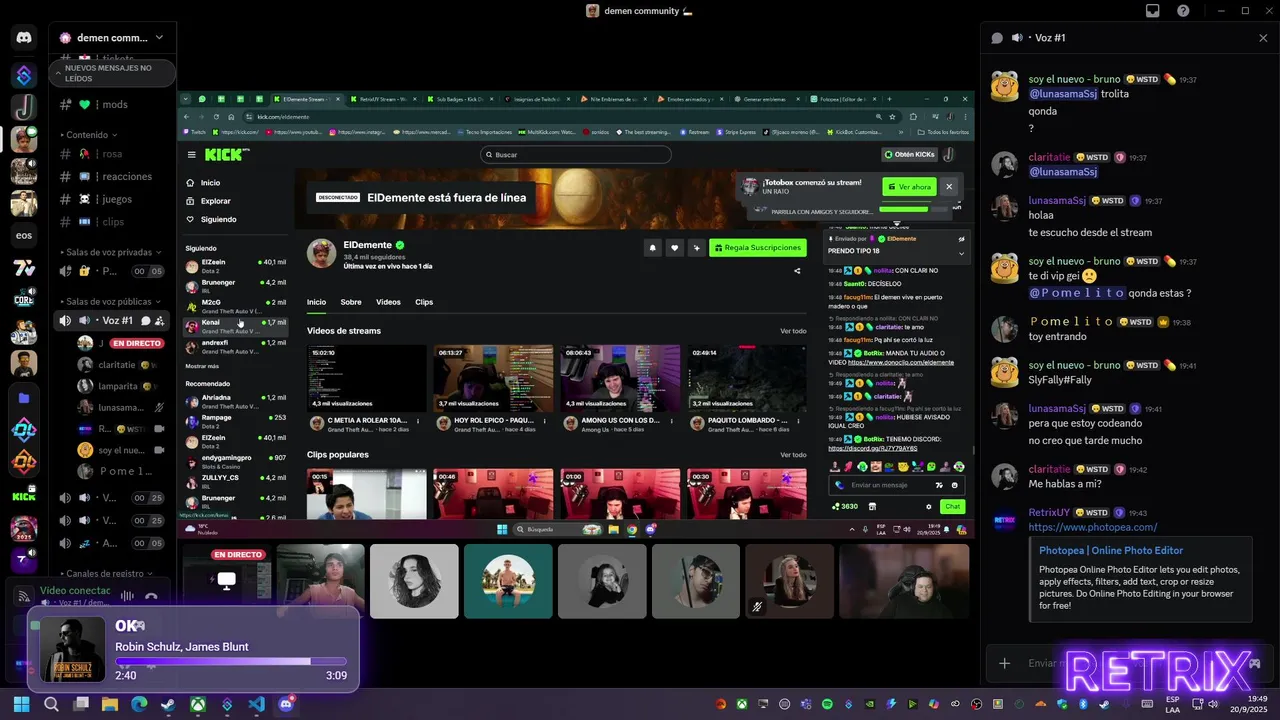Image resolution: width=1280 pixels, height=720 pixels.
Task: Collapse Salas de voz públicas category
Action: (x=108, y=301)
